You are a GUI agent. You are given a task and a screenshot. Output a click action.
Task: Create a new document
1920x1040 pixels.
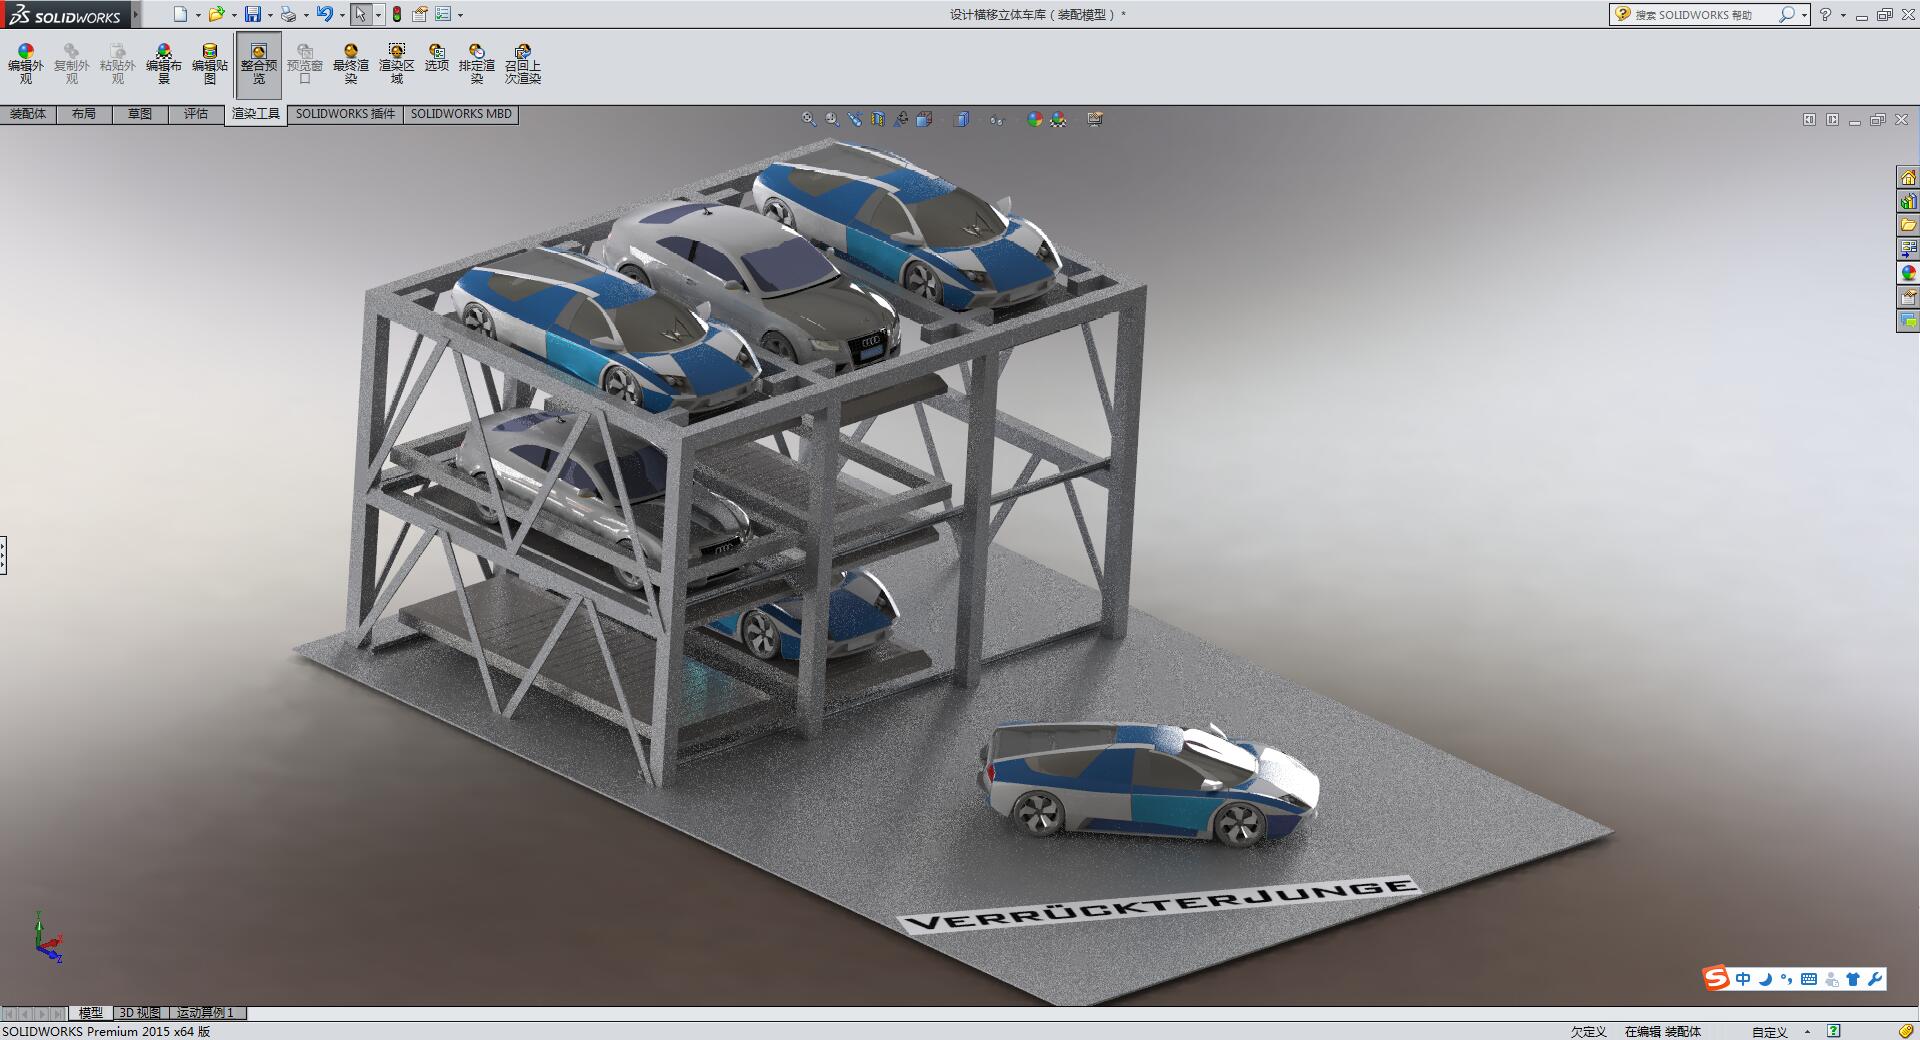click(180, 14)
